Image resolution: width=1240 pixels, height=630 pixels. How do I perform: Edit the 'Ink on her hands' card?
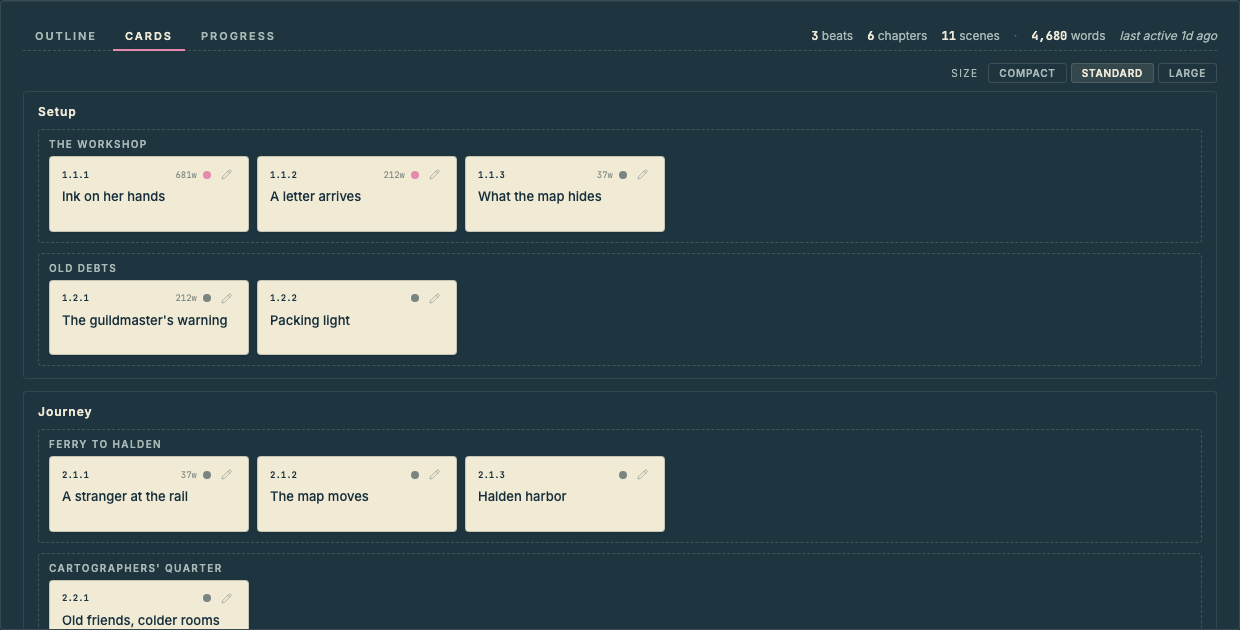click(x=227, y=174)
